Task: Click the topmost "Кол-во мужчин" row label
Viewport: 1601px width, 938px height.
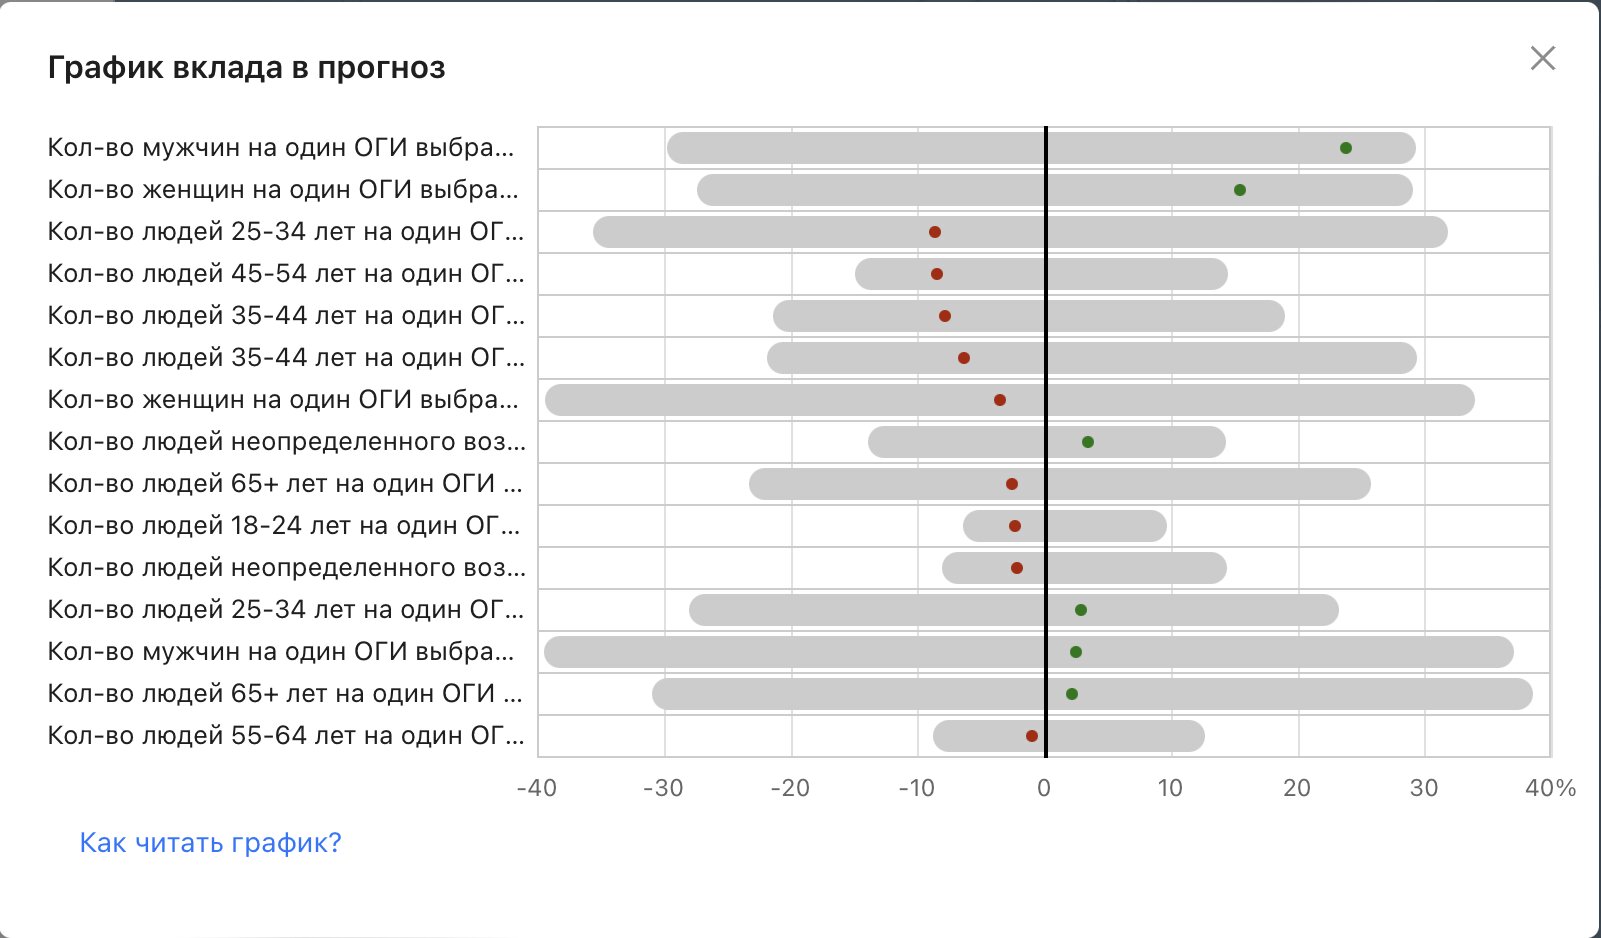Action: pos(281,148)
